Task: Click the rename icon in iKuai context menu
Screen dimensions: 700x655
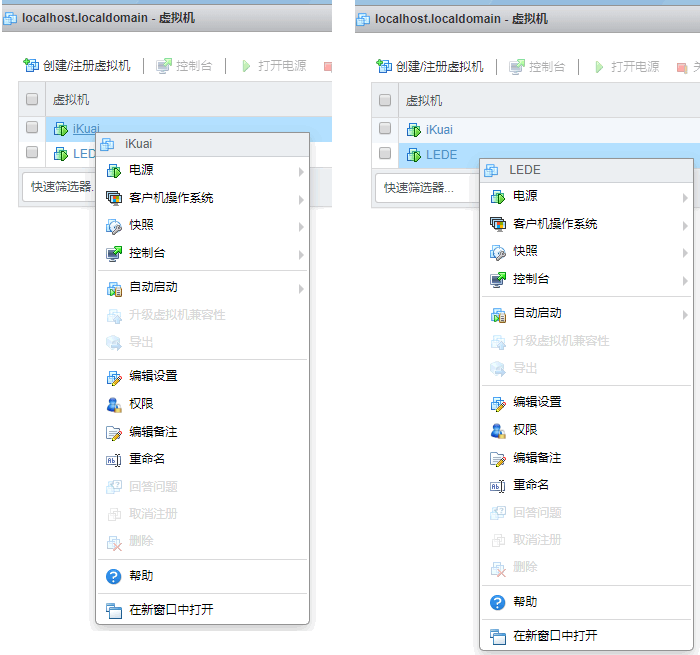Action: [x=113, y=459]
